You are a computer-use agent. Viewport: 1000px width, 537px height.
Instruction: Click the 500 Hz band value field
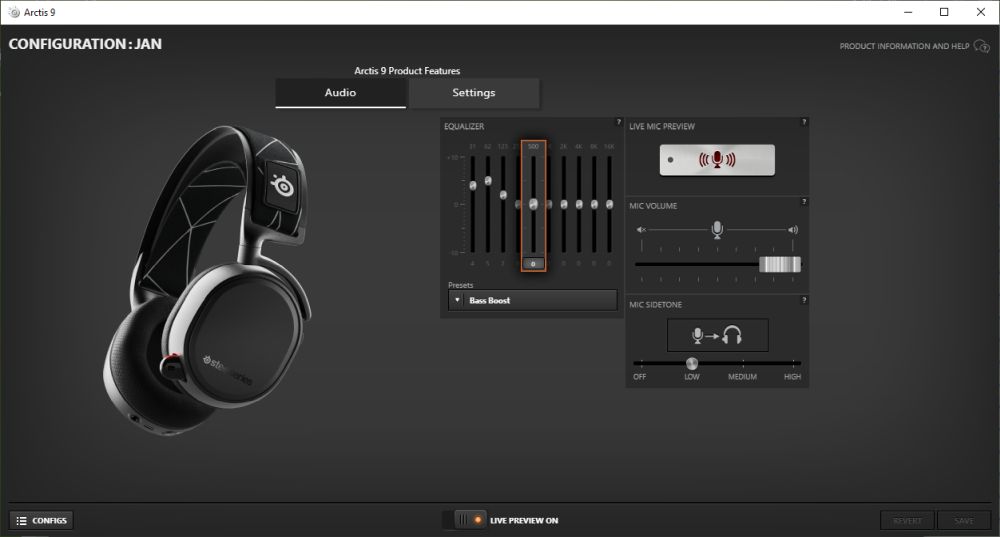pyautogui.click(x=533, y=263)
